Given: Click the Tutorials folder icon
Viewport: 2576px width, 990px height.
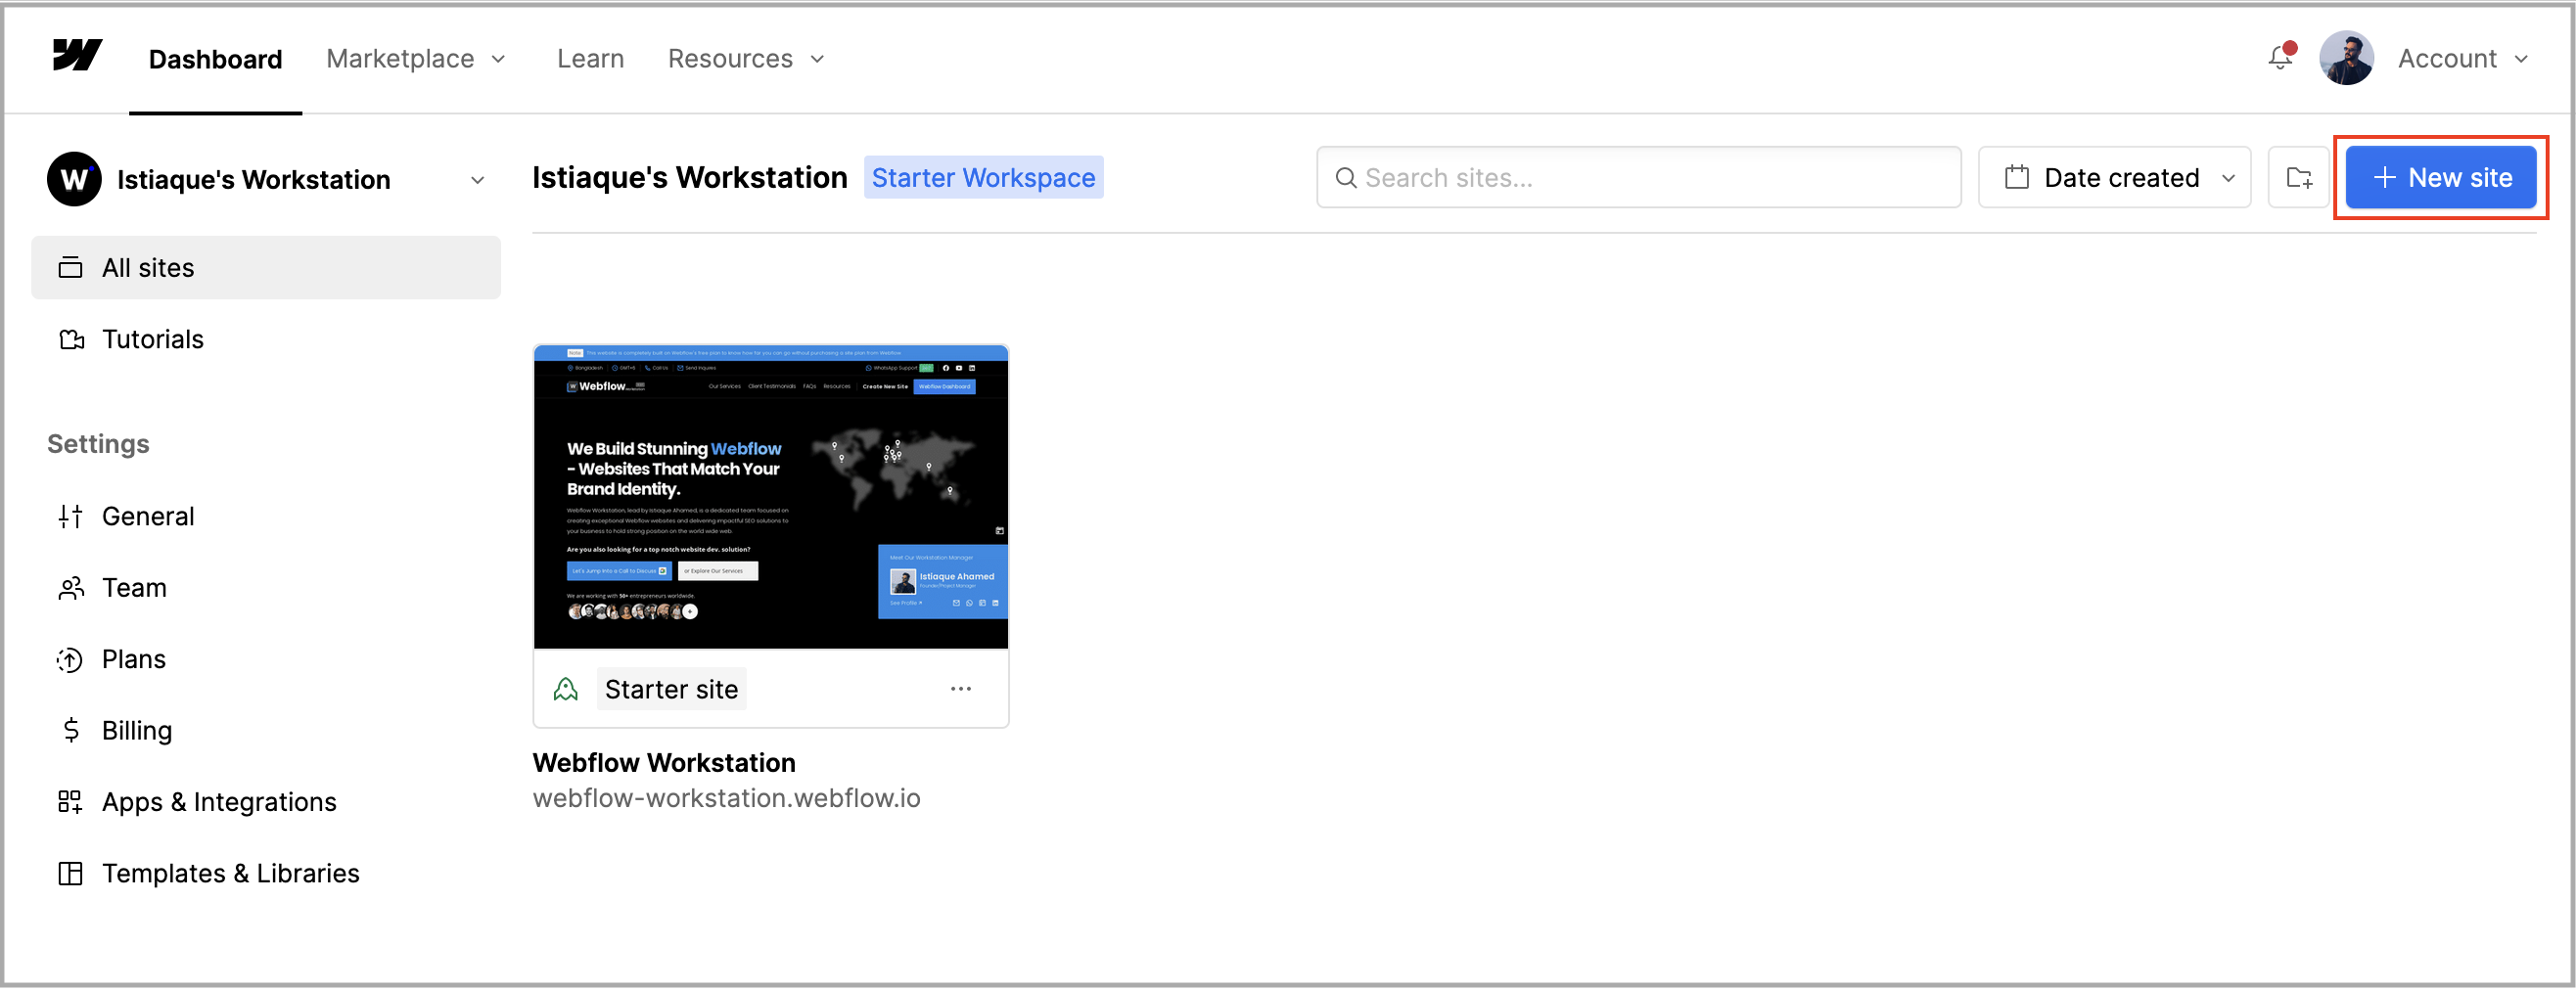Looking at the screenshot, I should [71, 340].
